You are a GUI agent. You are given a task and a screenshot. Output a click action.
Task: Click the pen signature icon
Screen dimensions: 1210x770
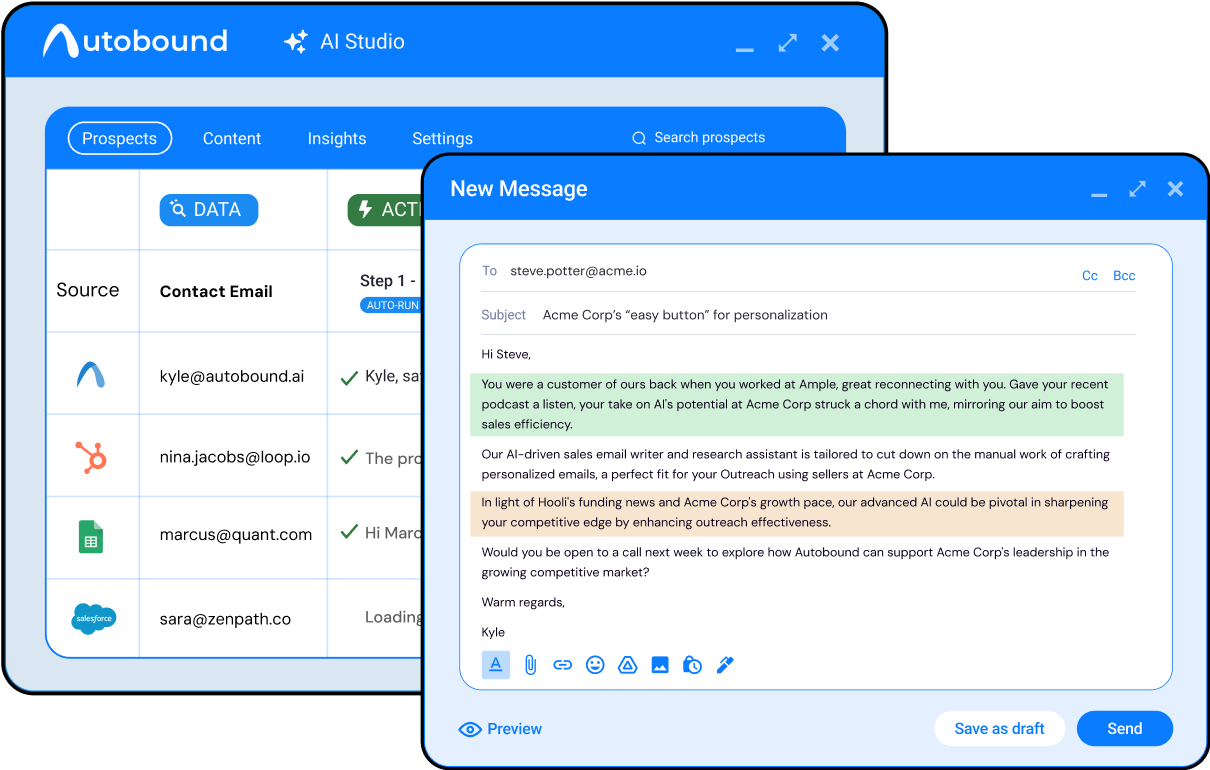pyautogui.click(x=725, y=665)
